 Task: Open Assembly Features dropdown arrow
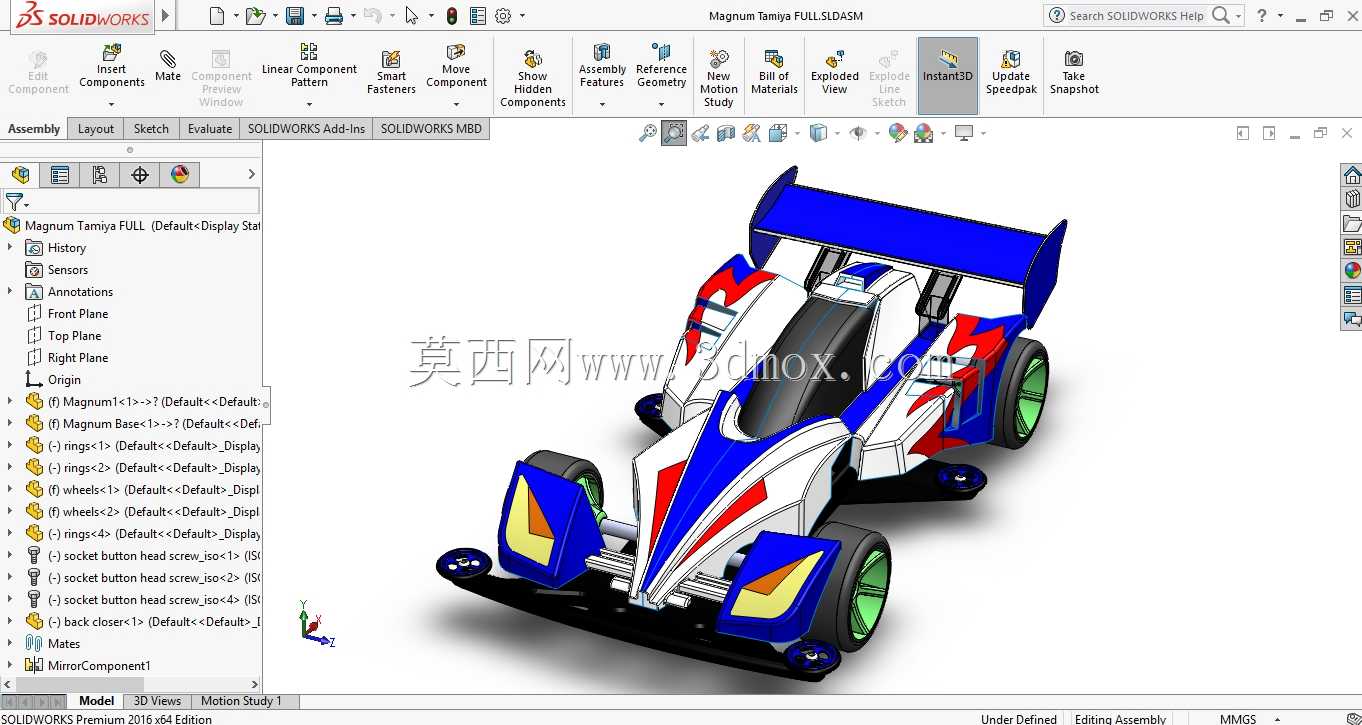tap(602, 104)
